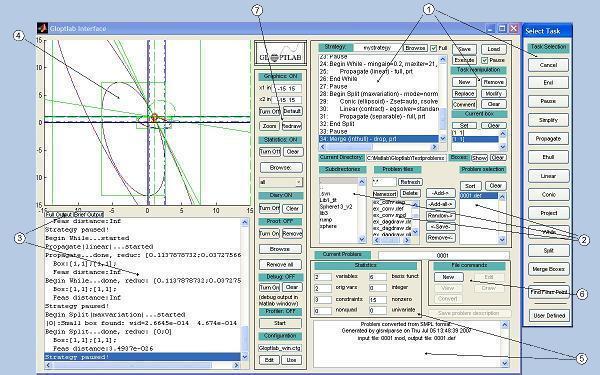Redraw the graphics plot
Viewport: 600px width, 375px height.
(x=291, y=126)
